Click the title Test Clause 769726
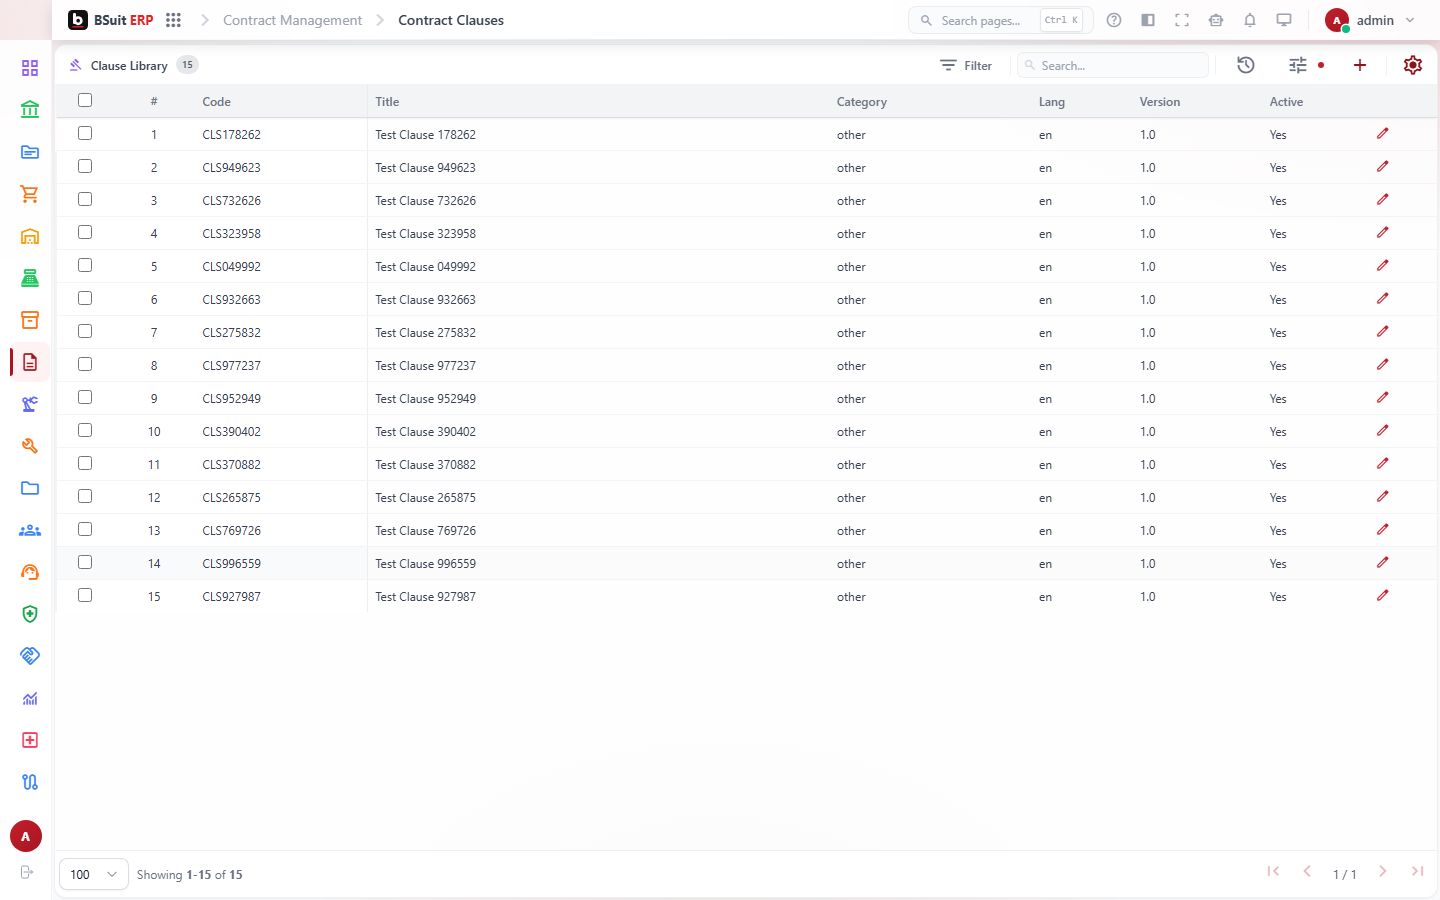Image resolution: width=1440 pixels, height=900 pixels. pyautogui.click(x=426, y=531)
